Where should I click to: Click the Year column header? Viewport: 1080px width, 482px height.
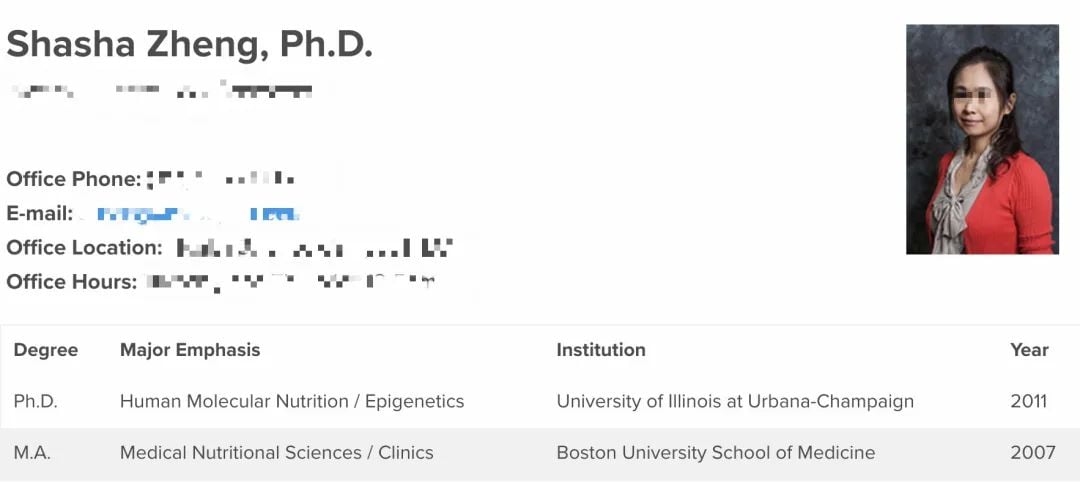[x=1029, y=350]
